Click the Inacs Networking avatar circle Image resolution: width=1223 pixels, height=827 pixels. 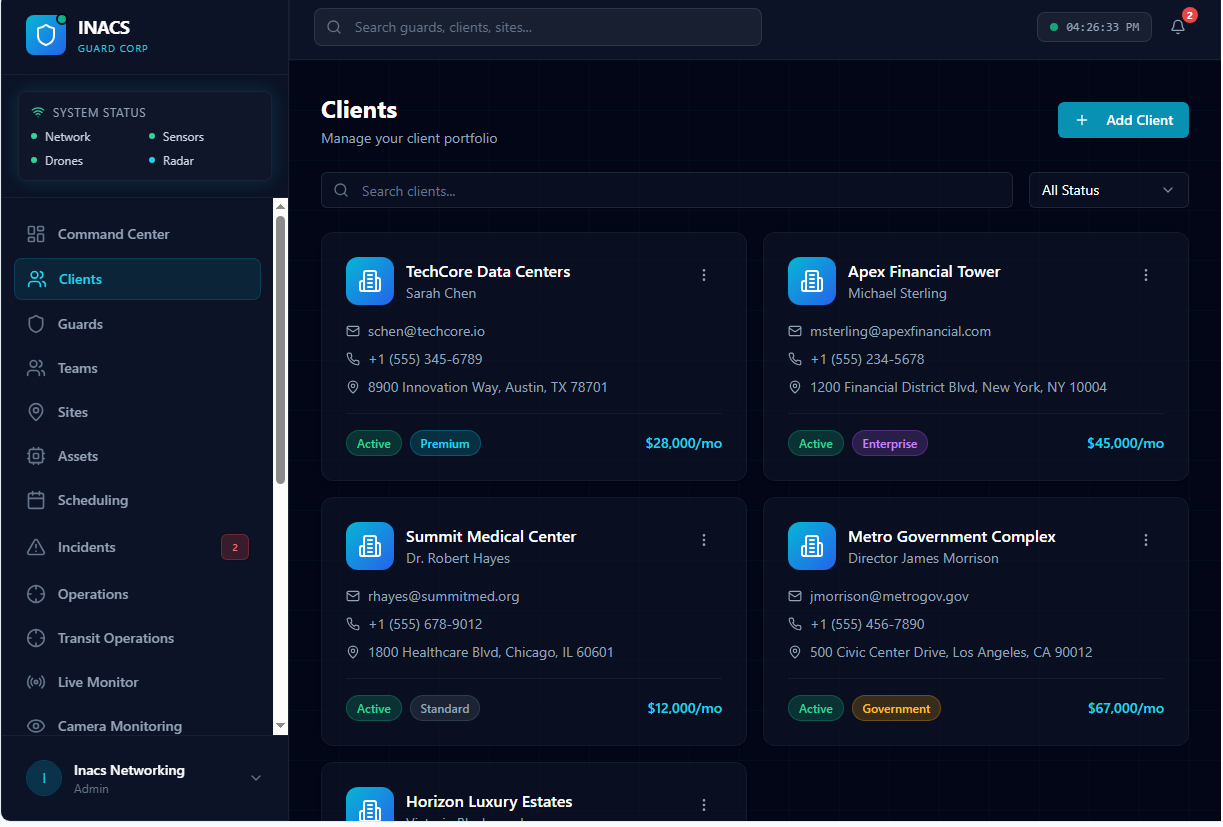(44, 778)
